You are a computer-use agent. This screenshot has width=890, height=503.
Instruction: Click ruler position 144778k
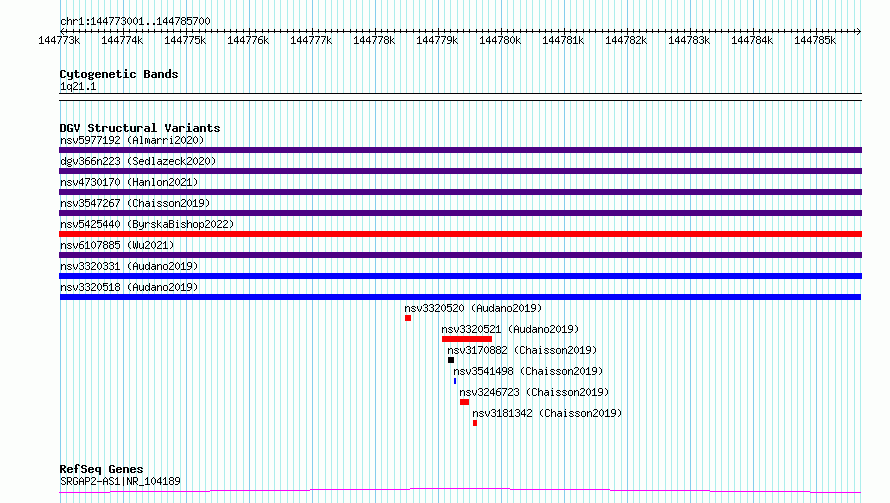pos(374,40)
